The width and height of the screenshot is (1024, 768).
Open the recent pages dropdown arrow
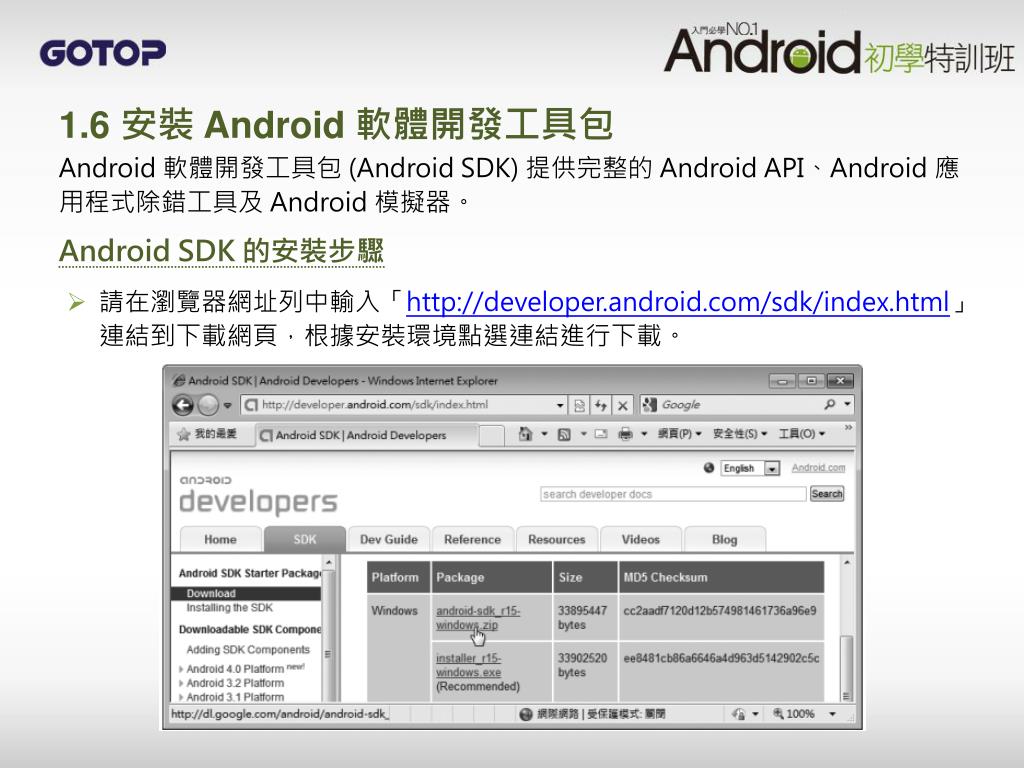(x=227, y=406)
